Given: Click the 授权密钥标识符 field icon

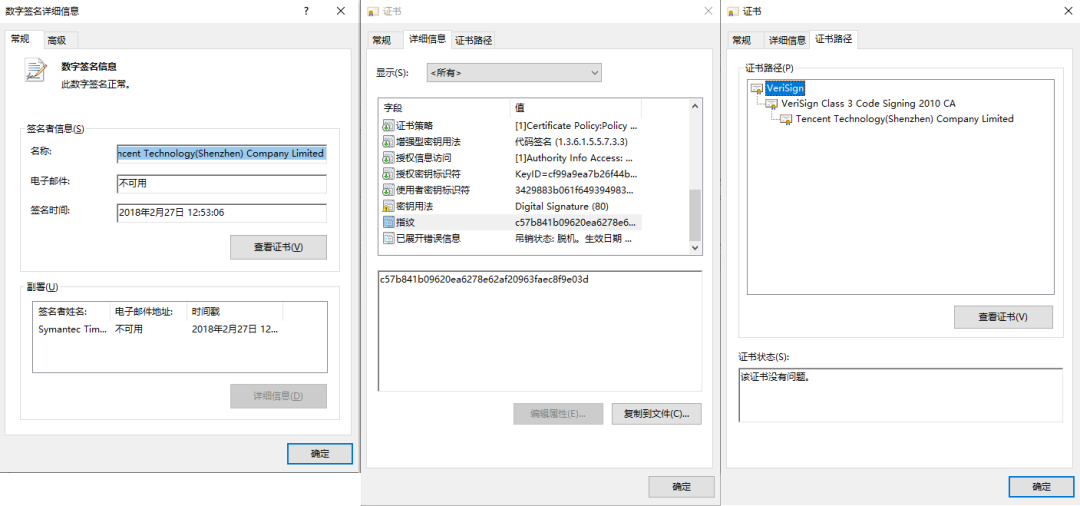Looking at the screenshot, I should coord(388,174).
